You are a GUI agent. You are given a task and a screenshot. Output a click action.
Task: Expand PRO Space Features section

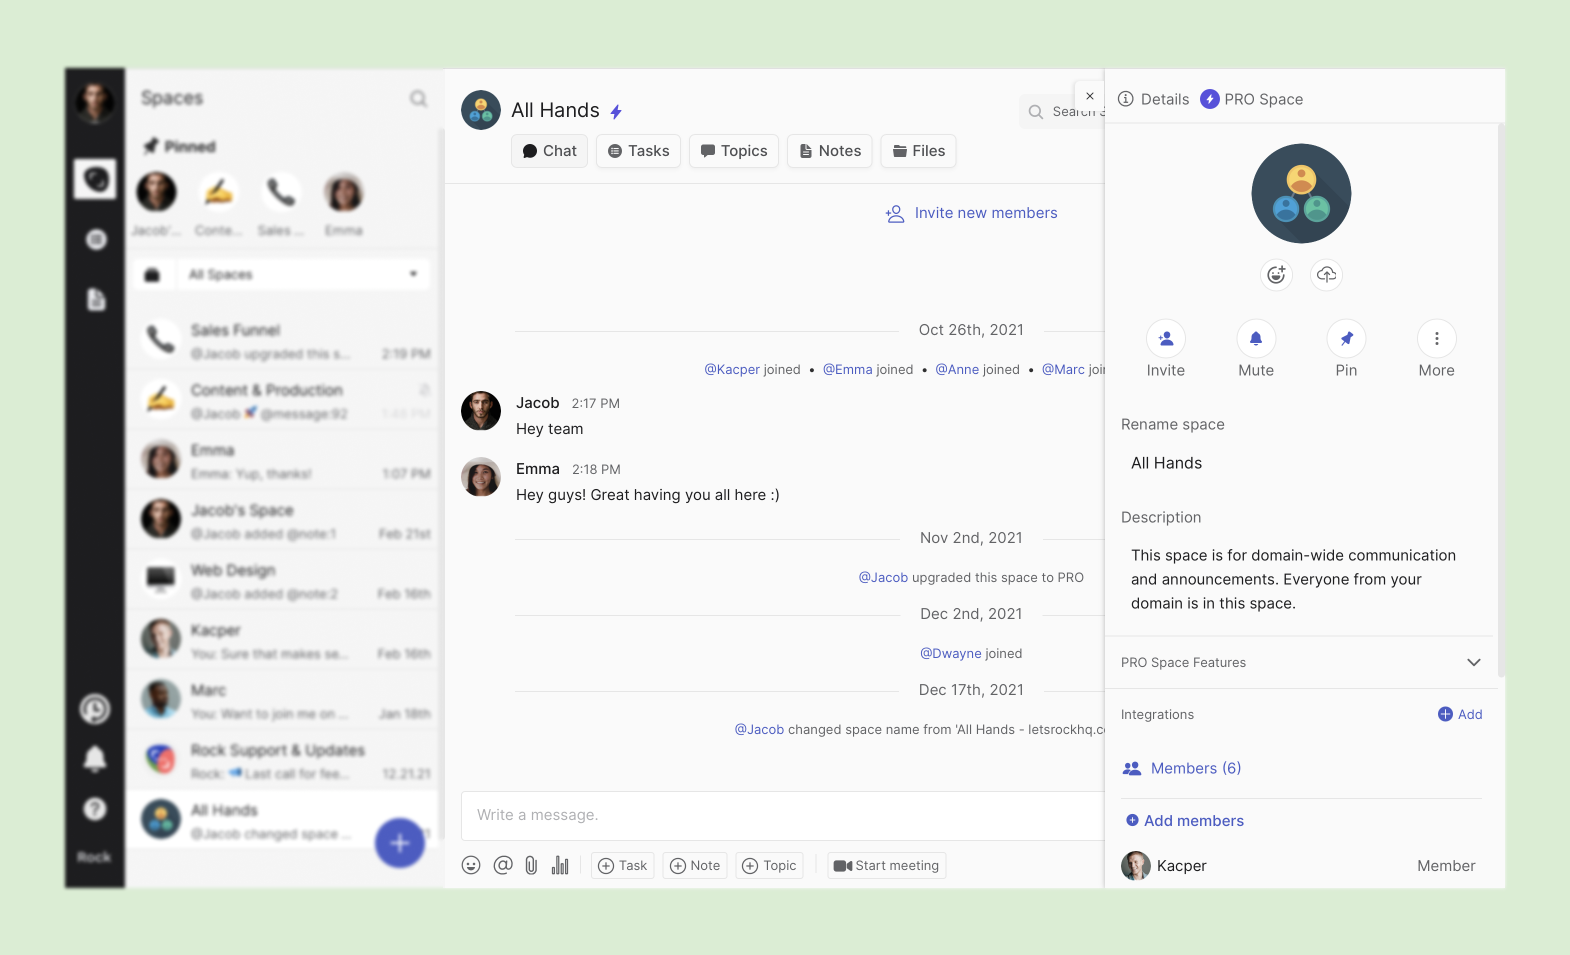pos(1473,662)
